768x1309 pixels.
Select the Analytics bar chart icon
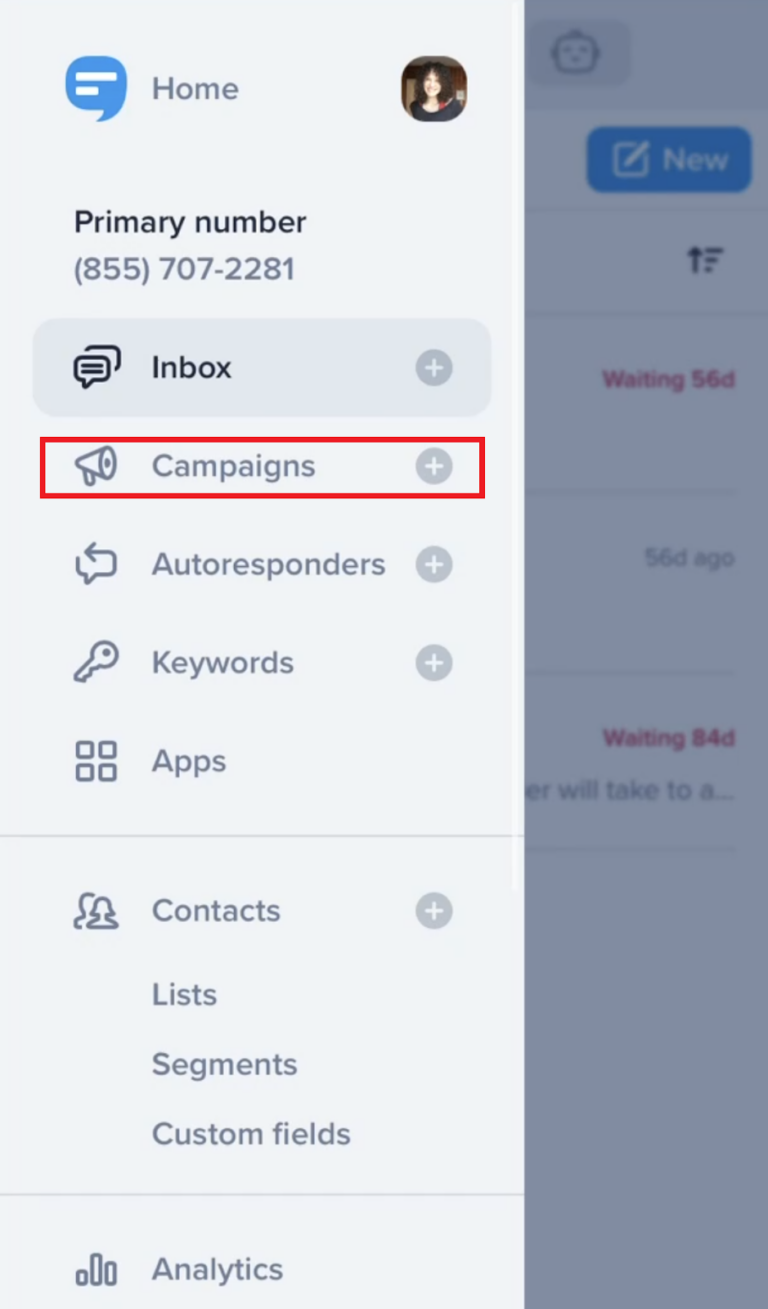96,1269
